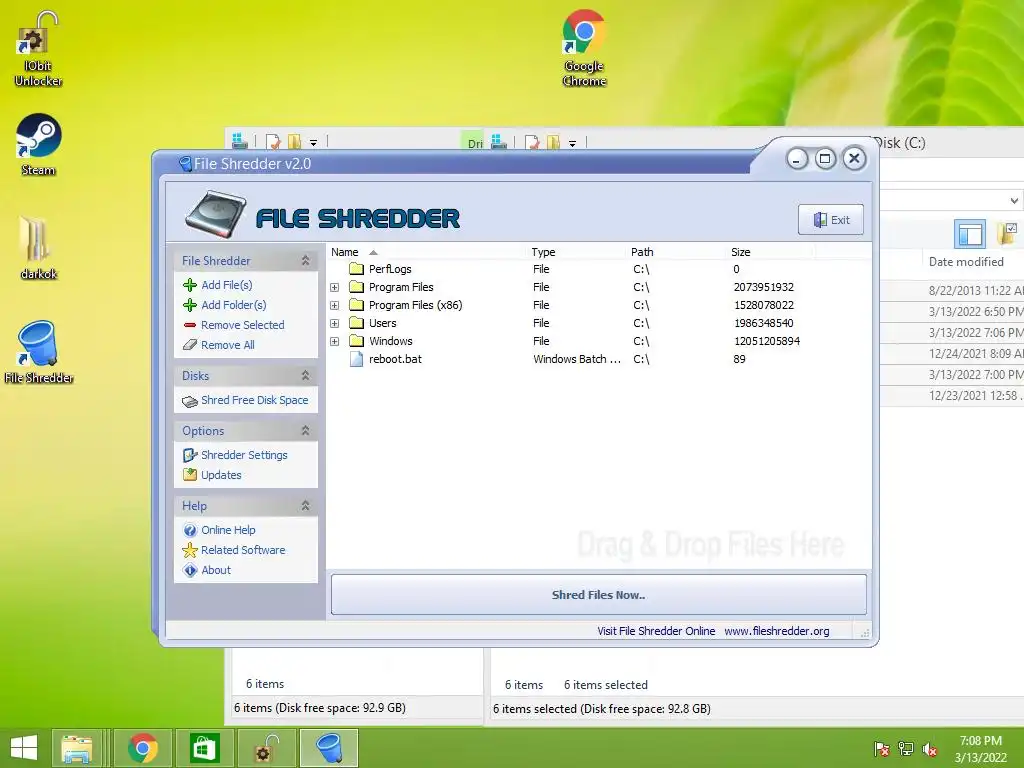
Task: Click the eraser Remove All icon
Action: (x=189, y=345)
